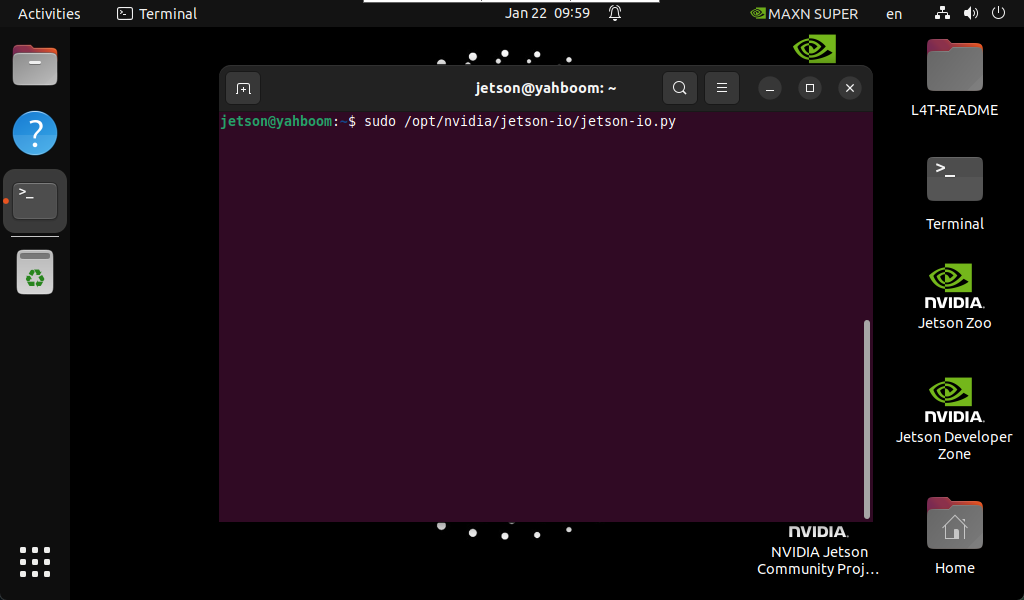This screenshot has width=1024, height=600.
Task: Show the applications grid
Action: coord(35,562)
